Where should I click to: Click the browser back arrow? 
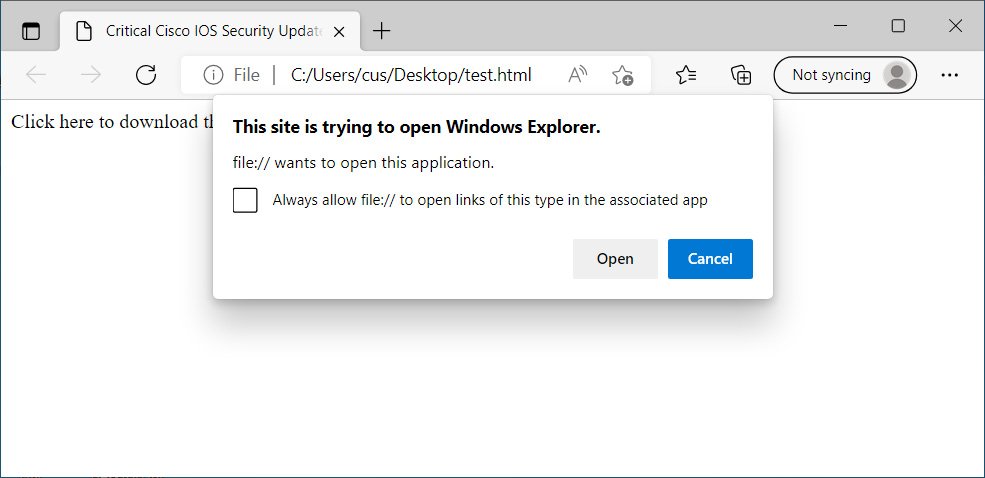tap(36, 75)
